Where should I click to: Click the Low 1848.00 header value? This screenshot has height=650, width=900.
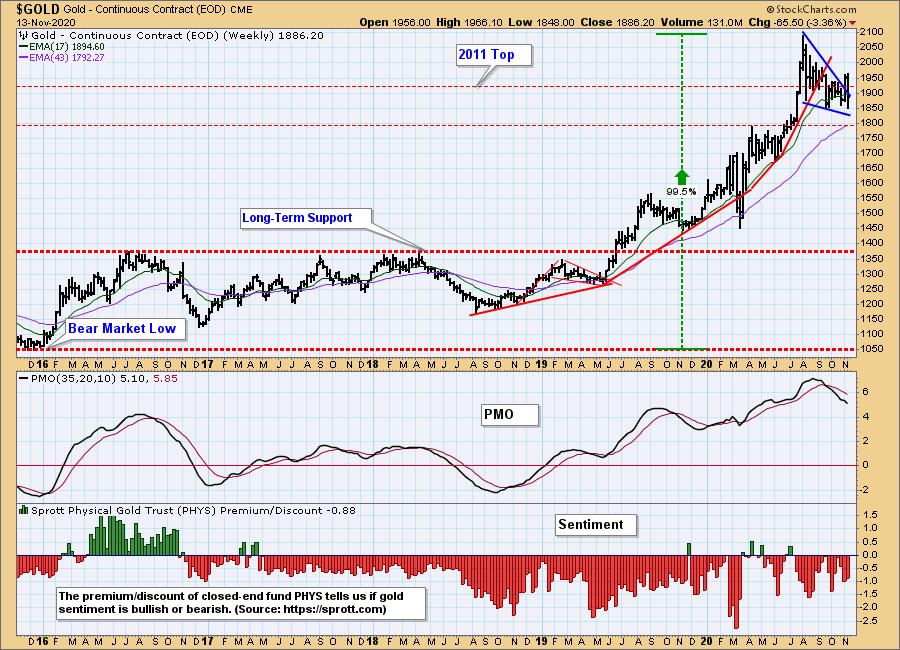click(x=541, y=22)
